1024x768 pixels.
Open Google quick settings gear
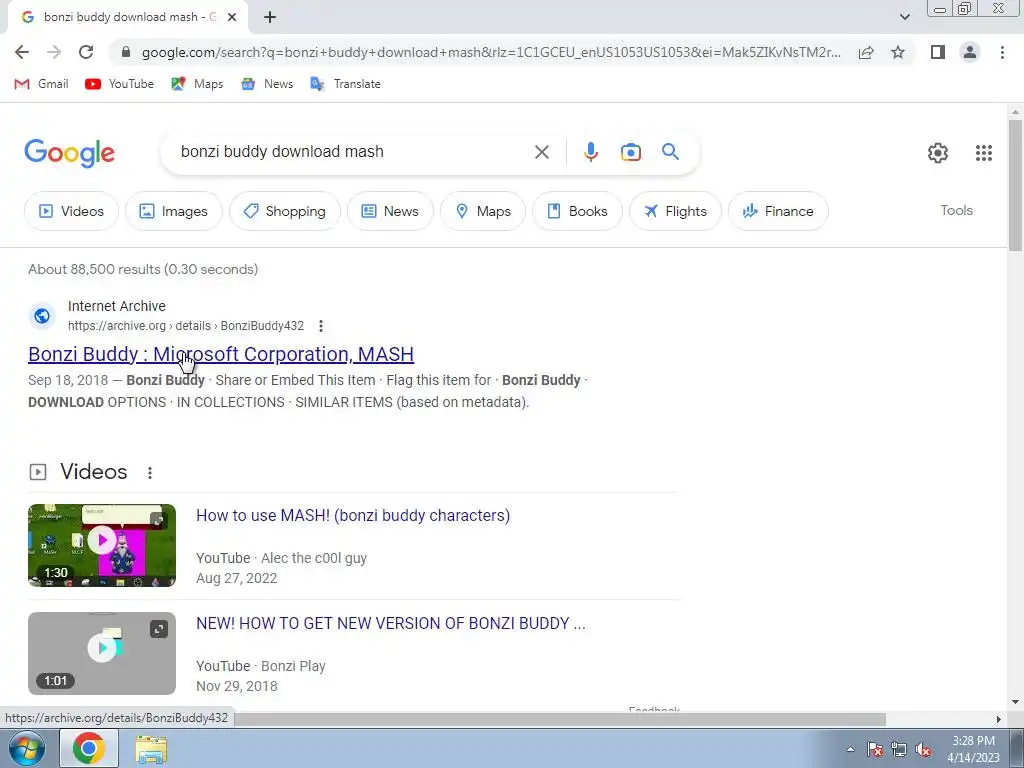(938, 153)
